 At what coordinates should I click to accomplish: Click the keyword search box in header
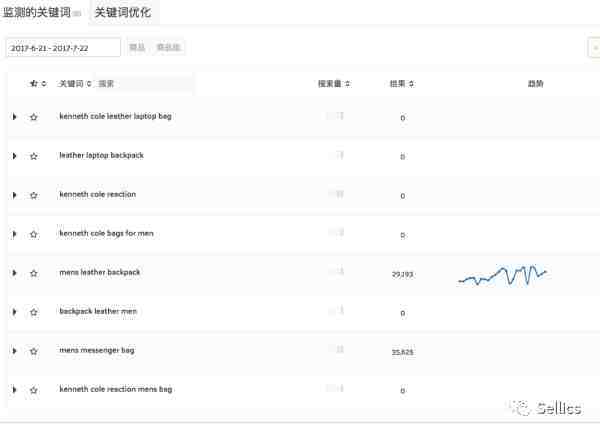(x=144, y=83)
